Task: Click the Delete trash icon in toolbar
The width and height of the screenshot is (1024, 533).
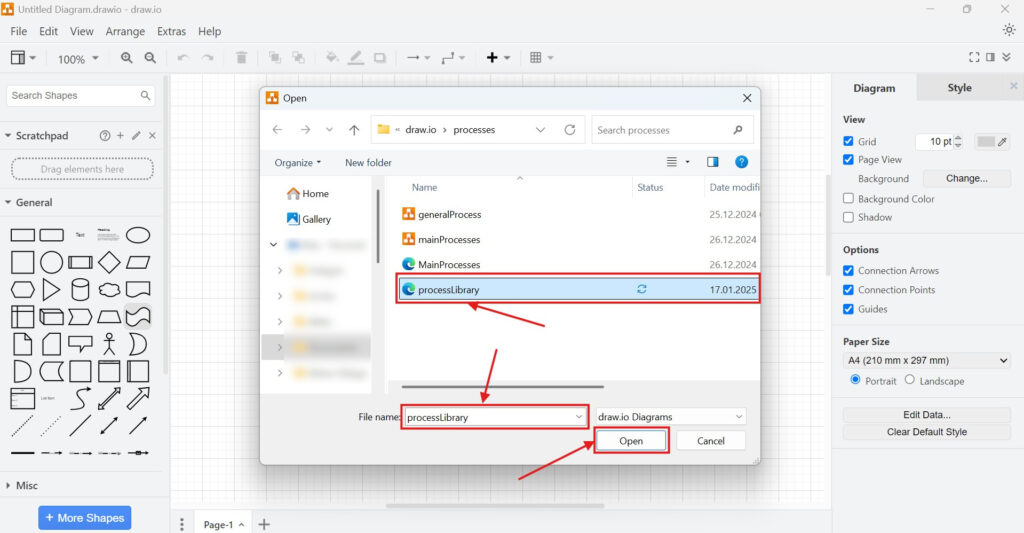Action: click(x=241, y=58)
